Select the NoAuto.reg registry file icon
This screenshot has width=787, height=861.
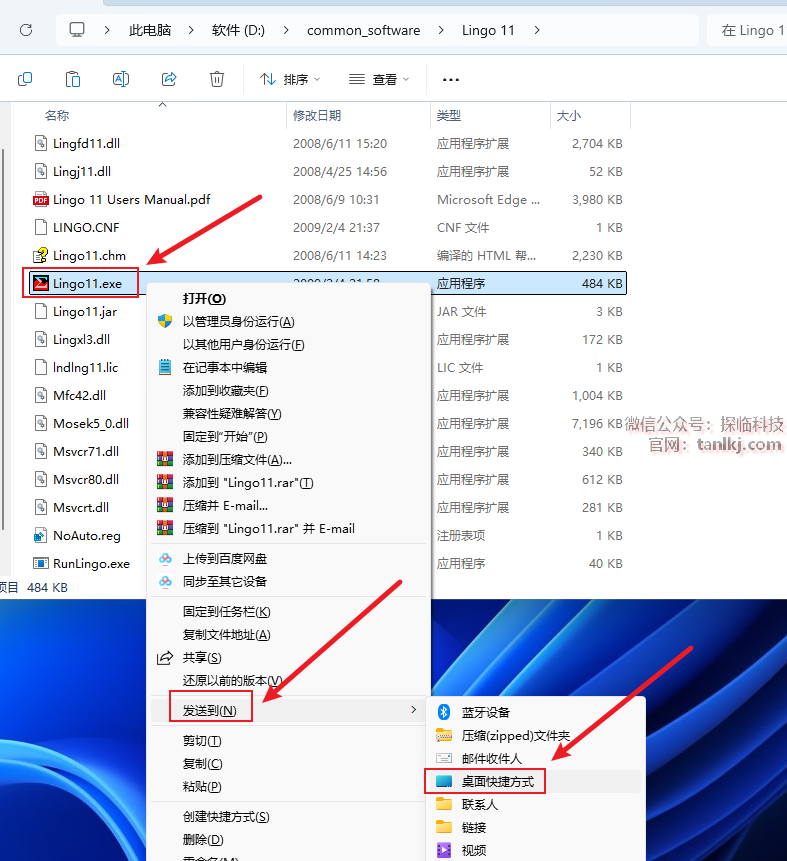click(41, 535)
